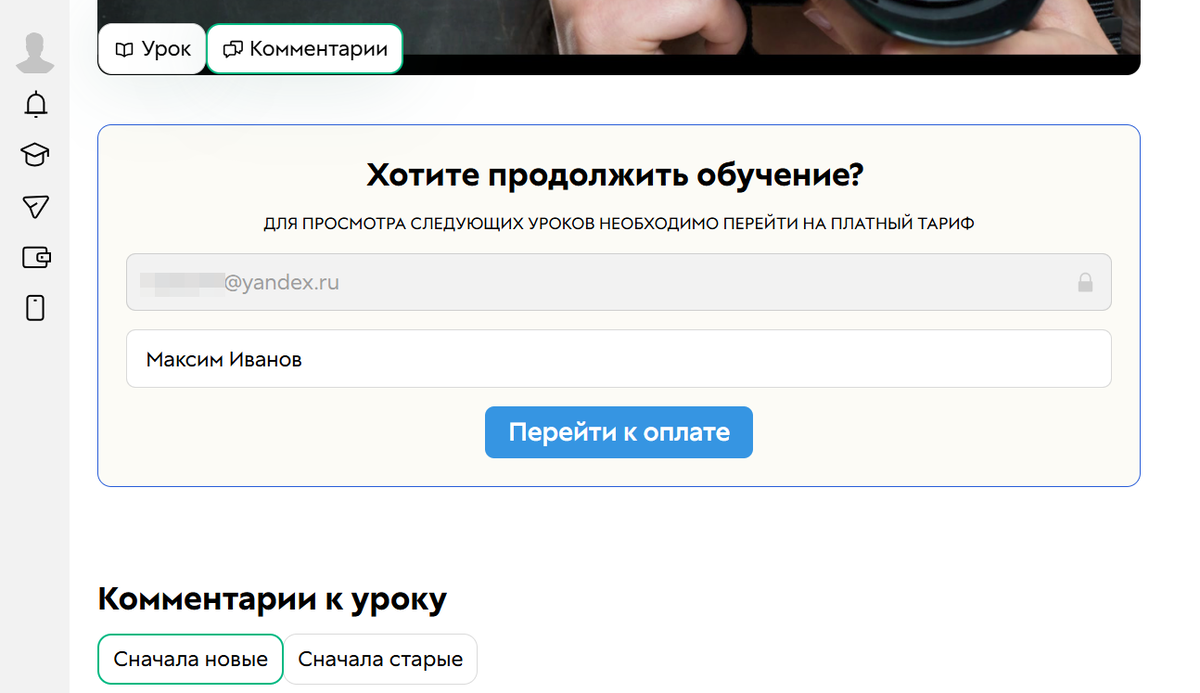Click the open book icon on Урок tab

tap(124, 48)
